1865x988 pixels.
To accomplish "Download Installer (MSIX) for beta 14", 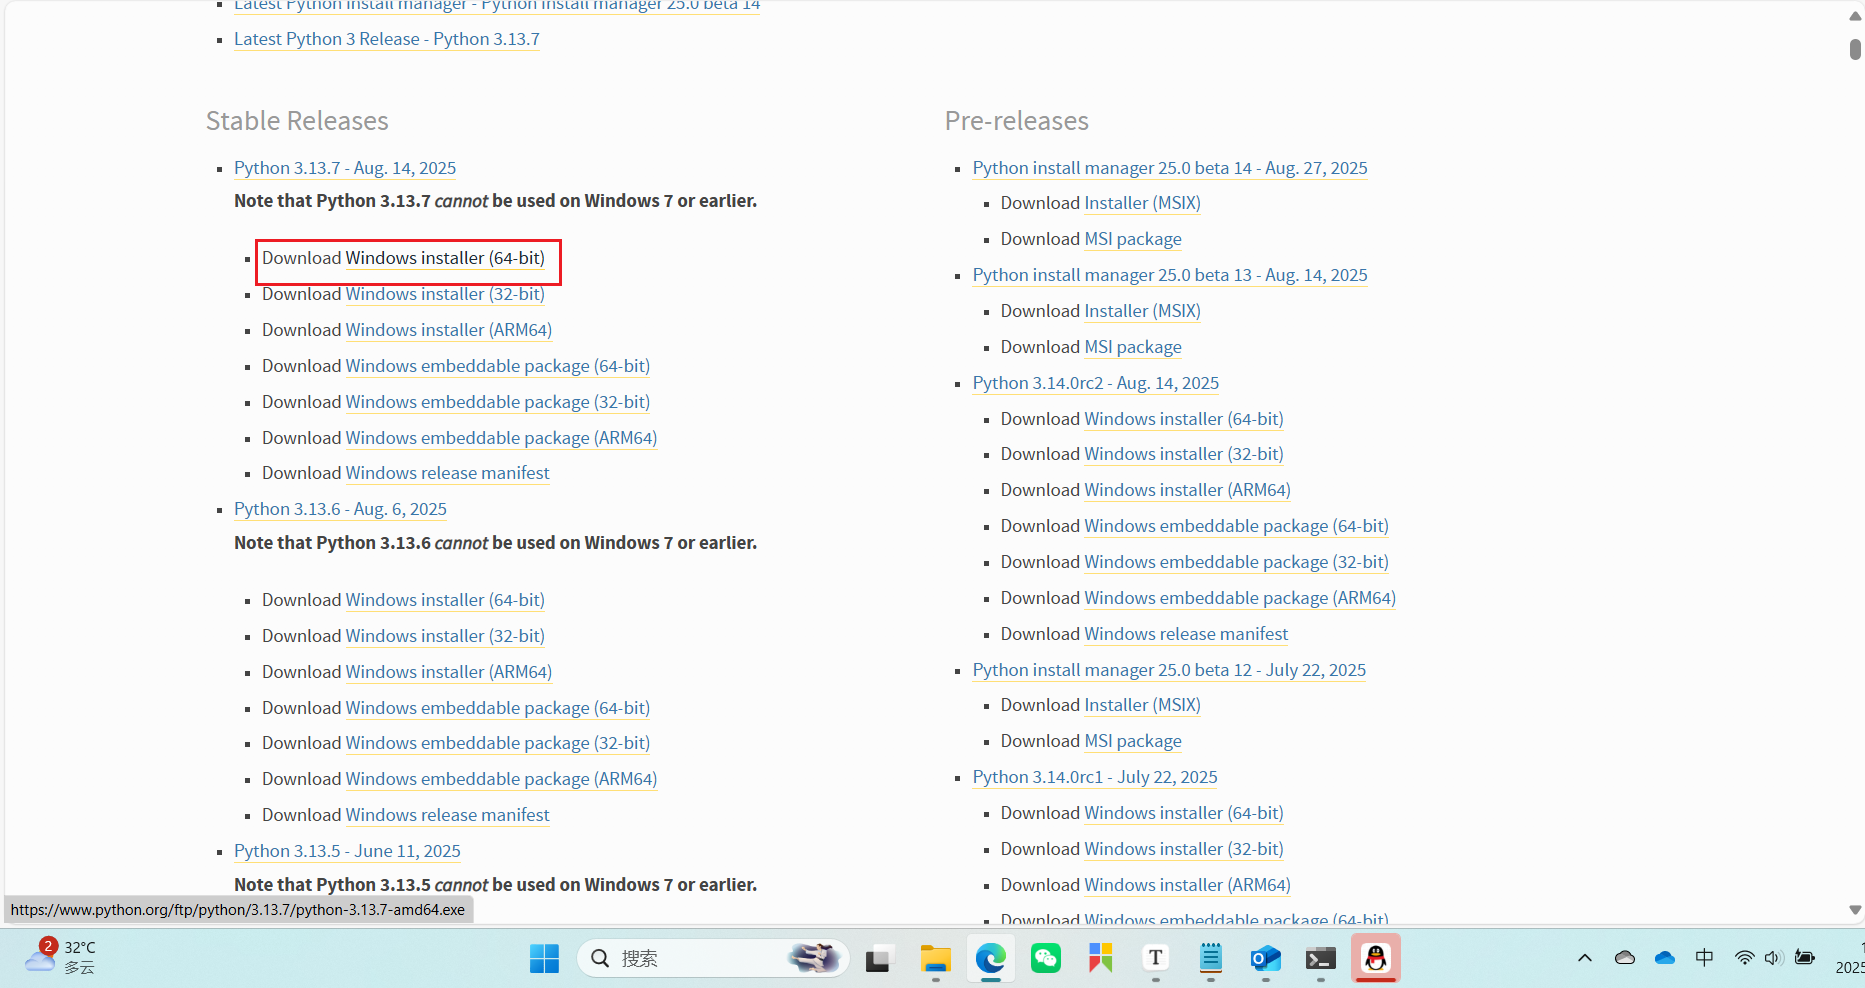I will tap(1143, 203).
